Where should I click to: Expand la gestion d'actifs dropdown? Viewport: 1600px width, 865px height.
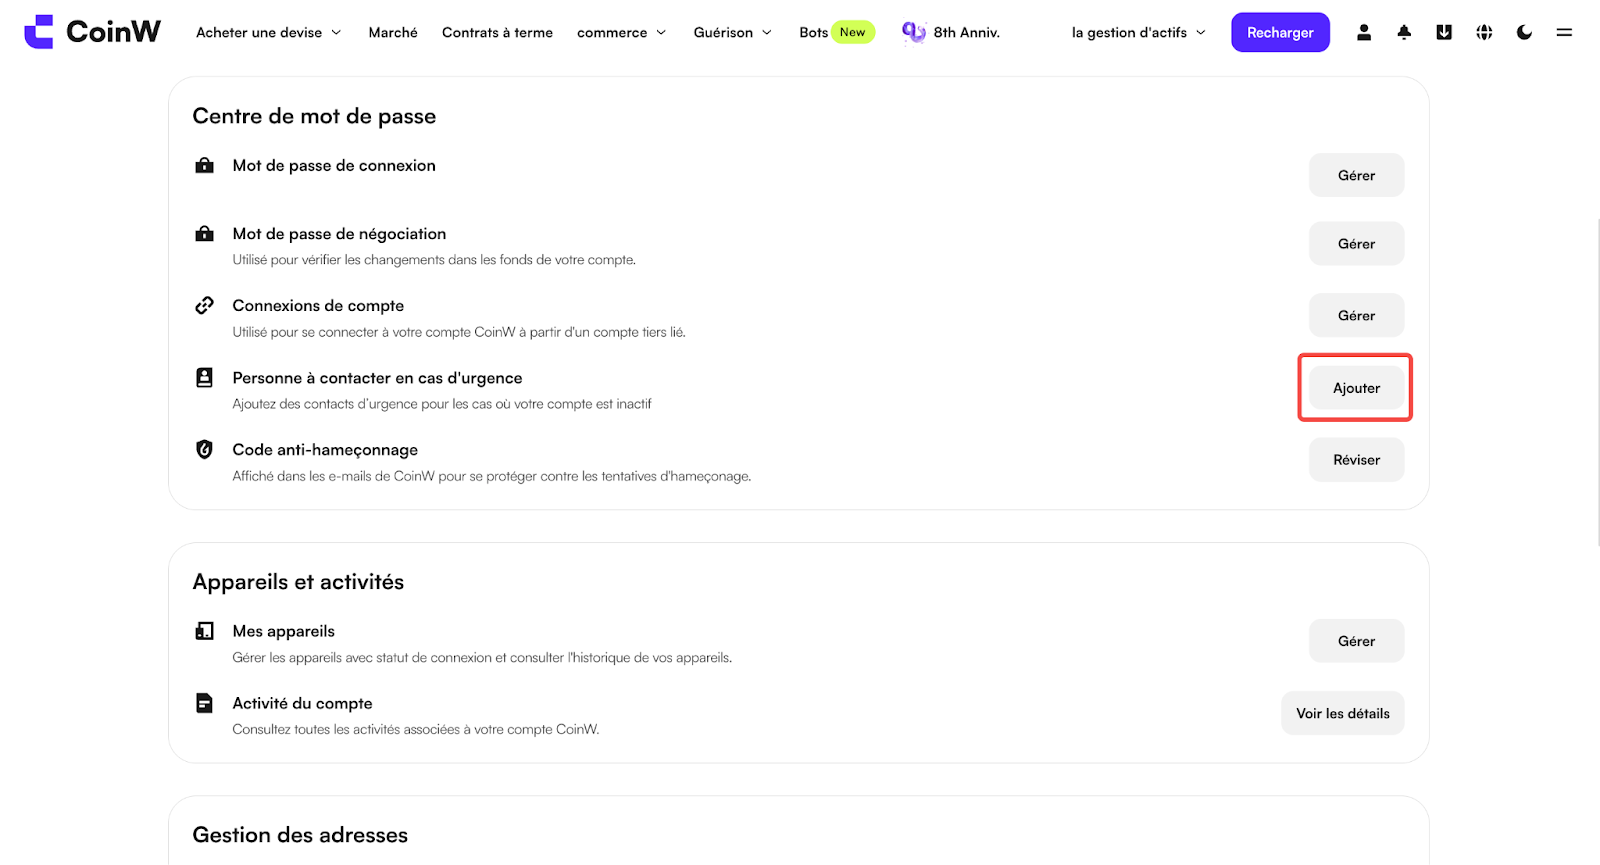tap(1139, 32)
